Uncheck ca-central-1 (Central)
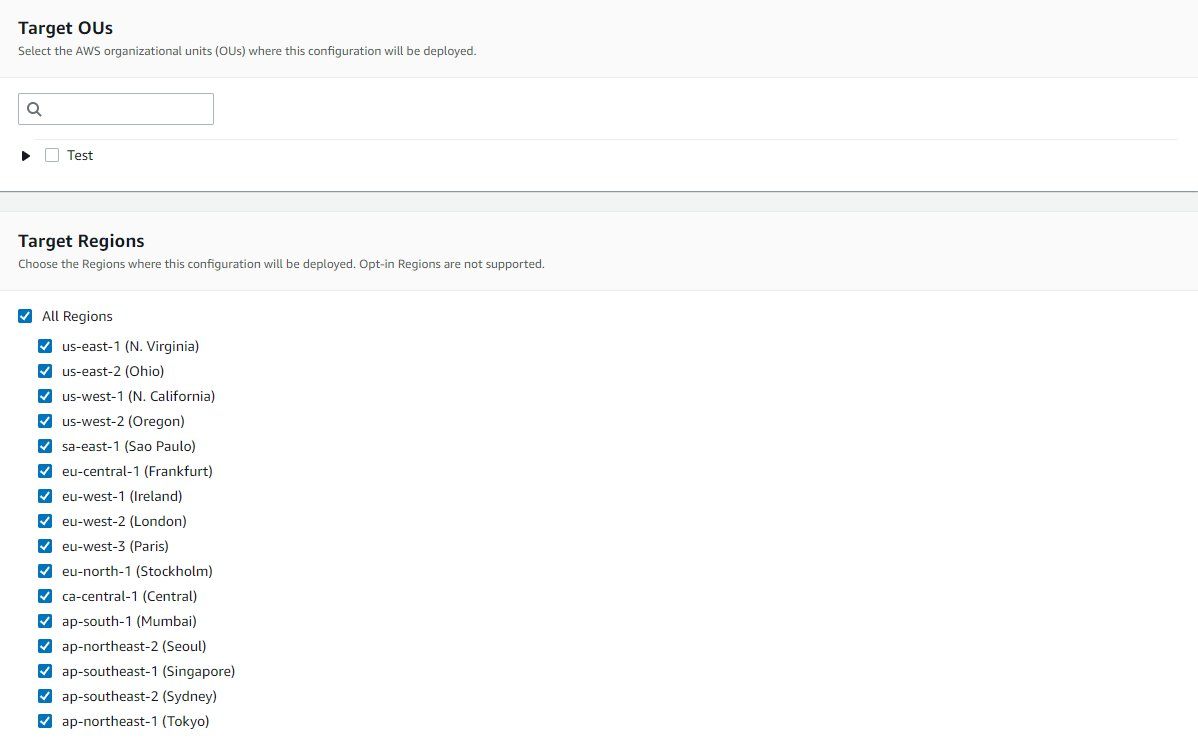Screen dimensions: 1198x750 [x=45, y=595]
